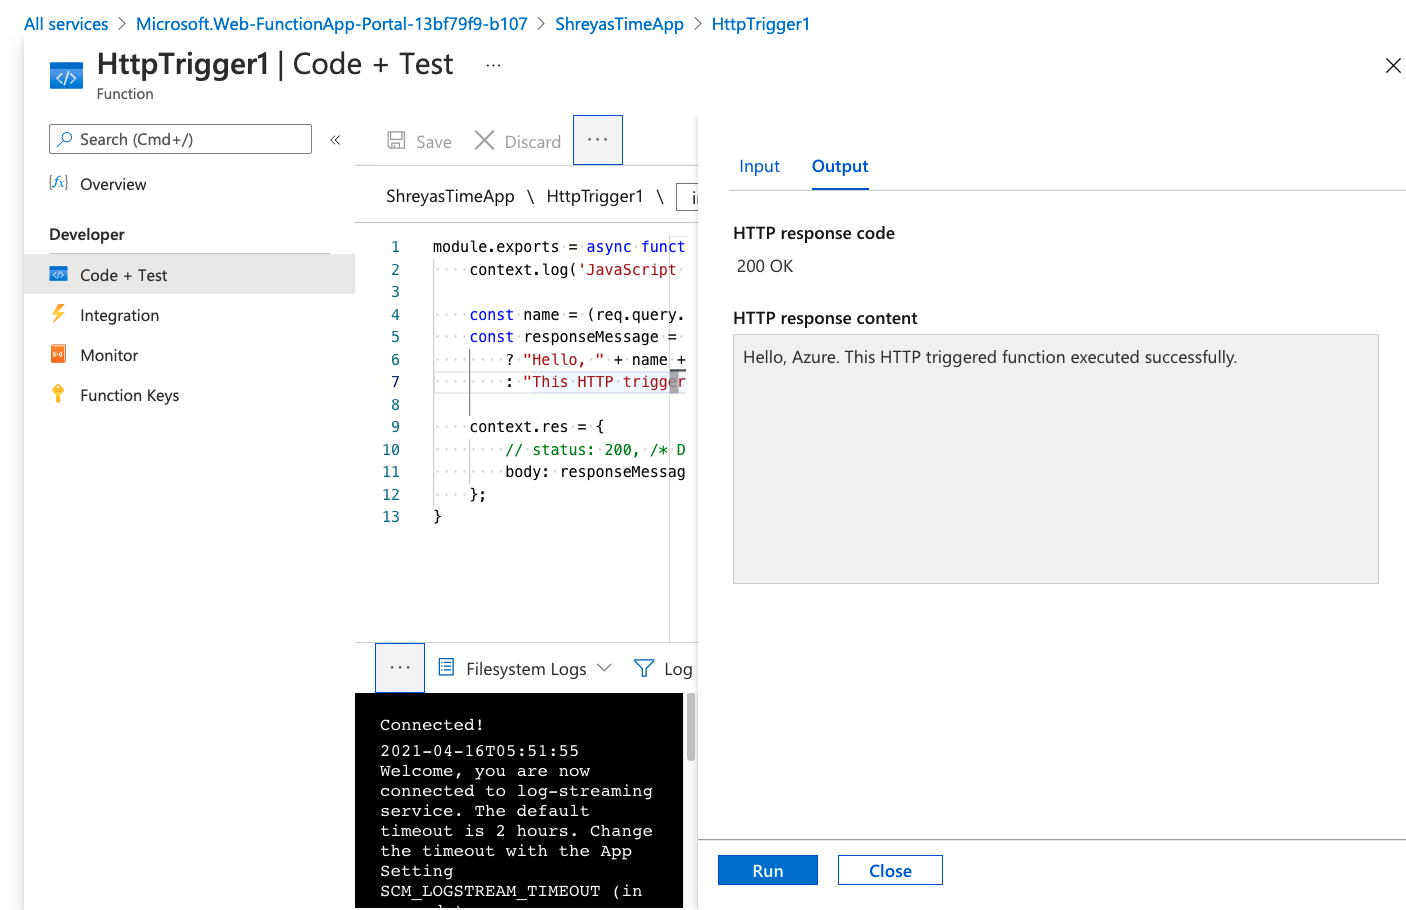This screenshot has height=910, width=1406.
Task: Click the Save button label
Action: [434, 142]
